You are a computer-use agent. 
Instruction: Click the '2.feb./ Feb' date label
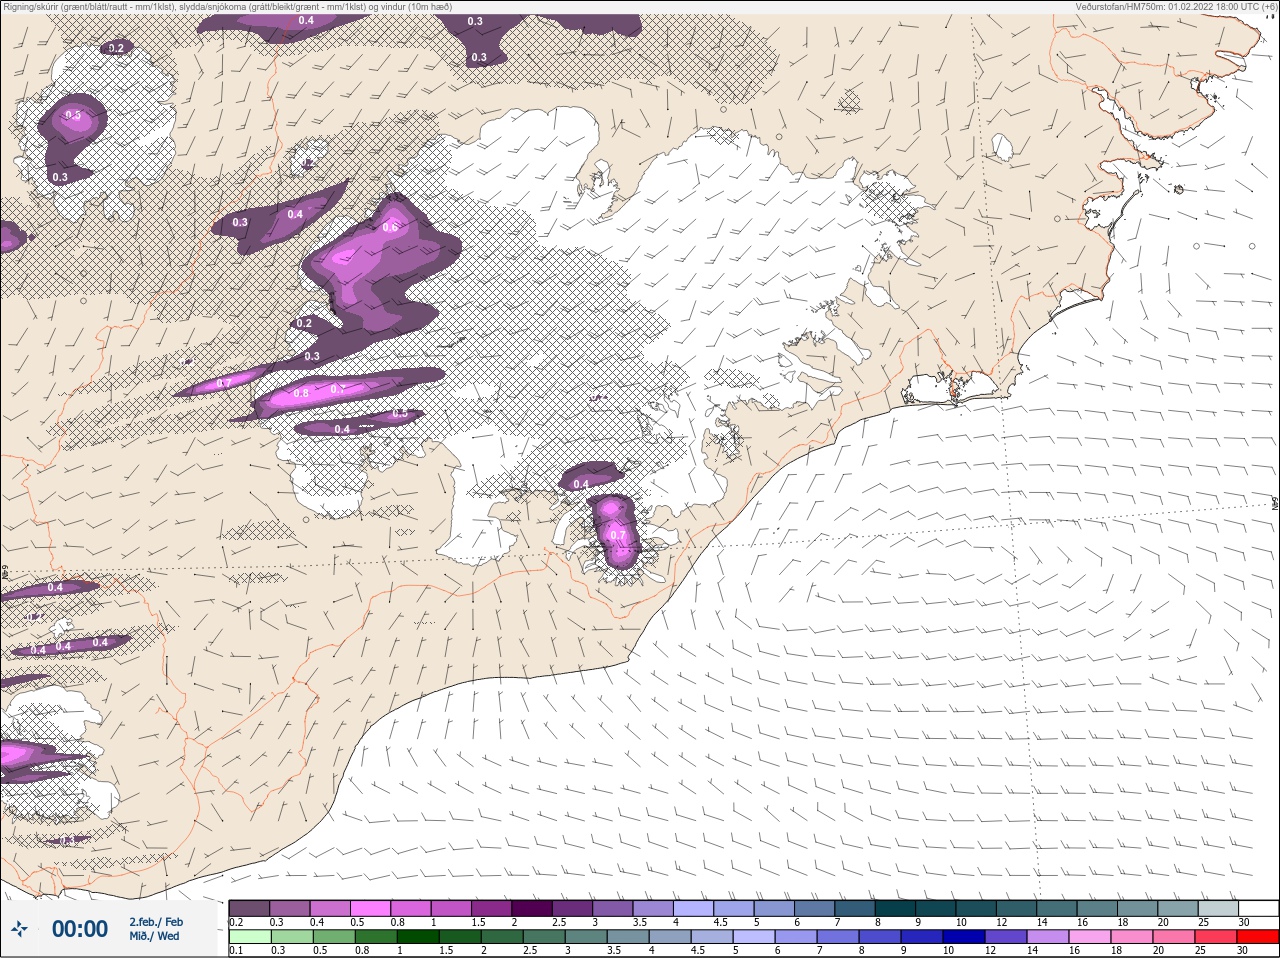point(156,922)
